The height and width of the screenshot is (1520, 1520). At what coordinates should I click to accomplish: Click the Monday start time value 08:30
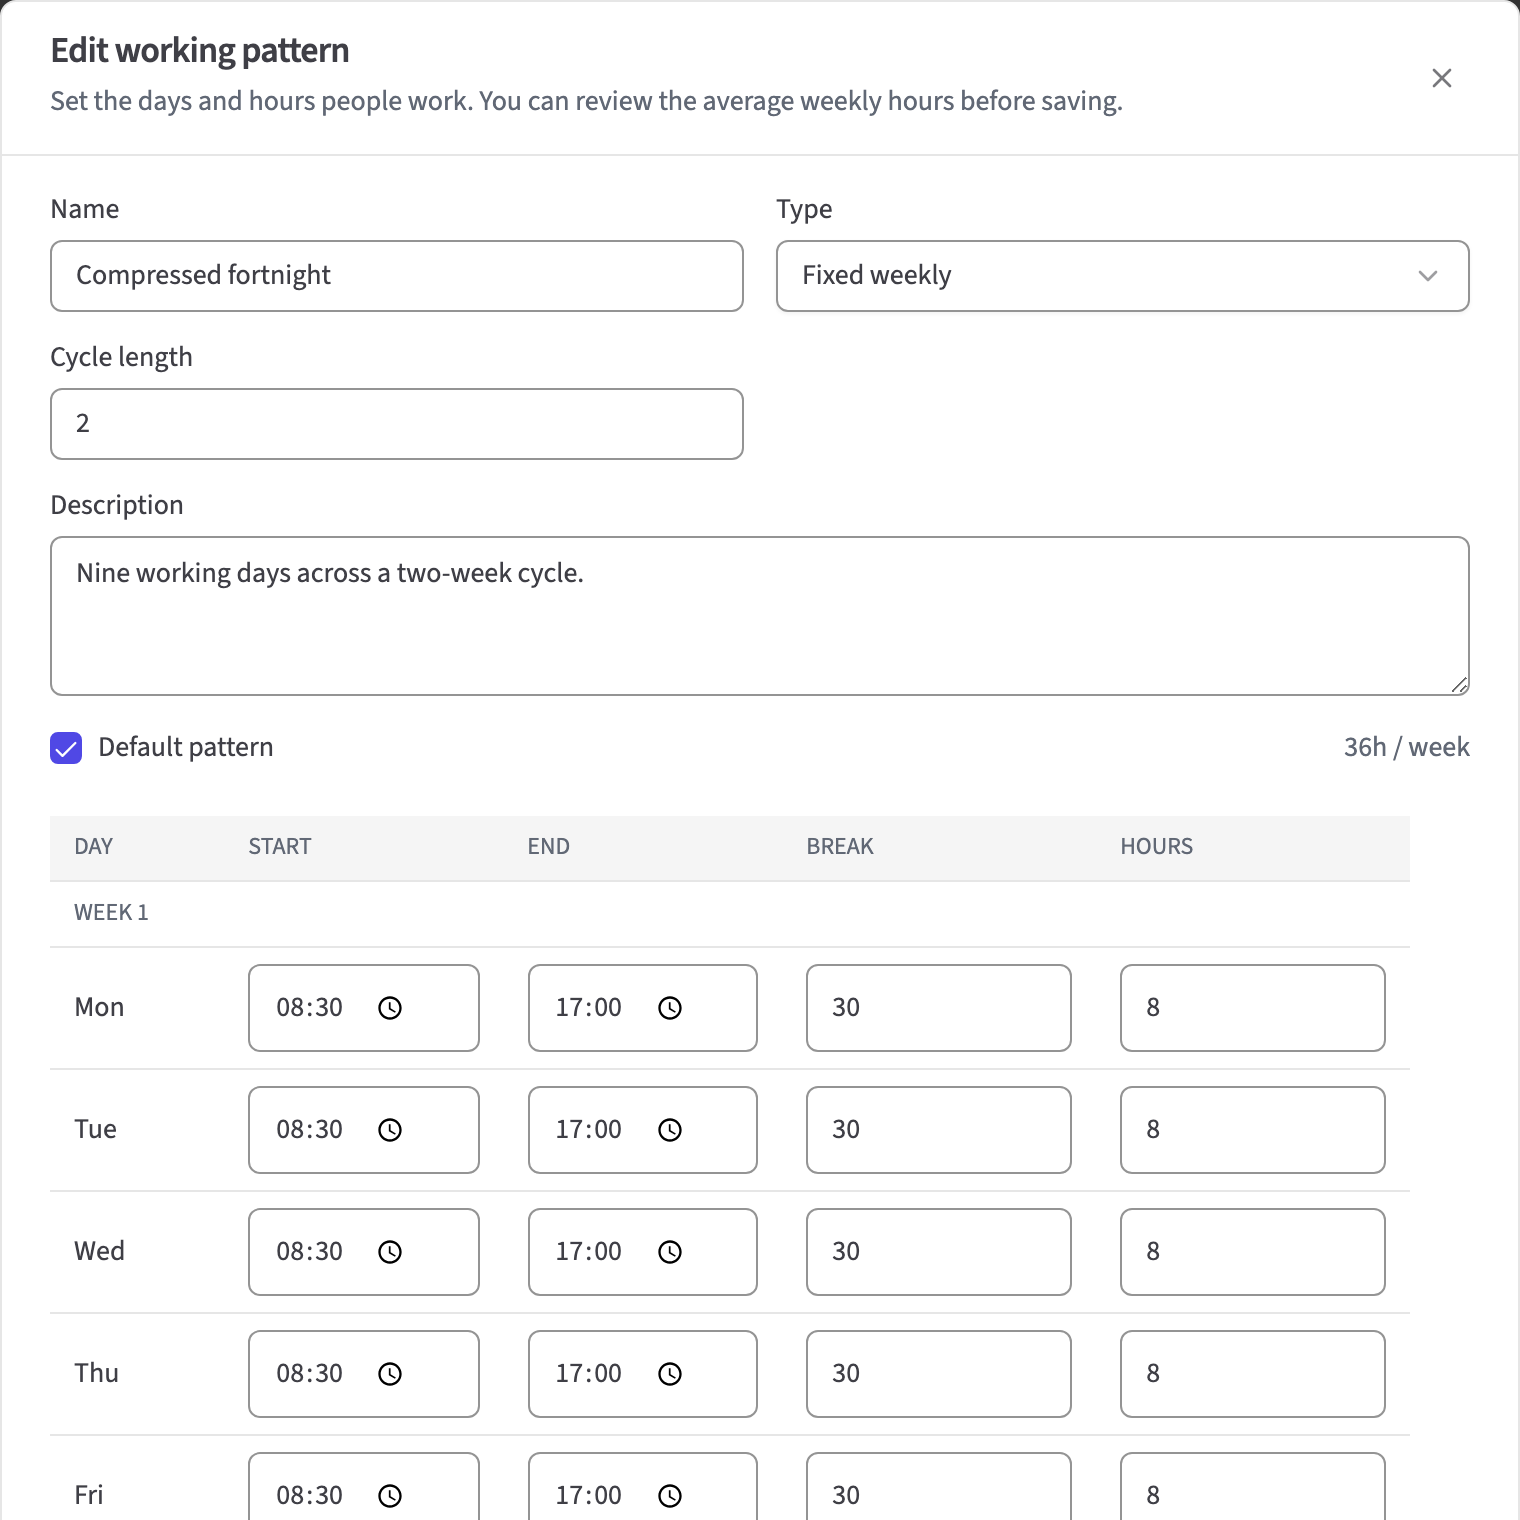pyautogui.click(x=309, y=1008)
